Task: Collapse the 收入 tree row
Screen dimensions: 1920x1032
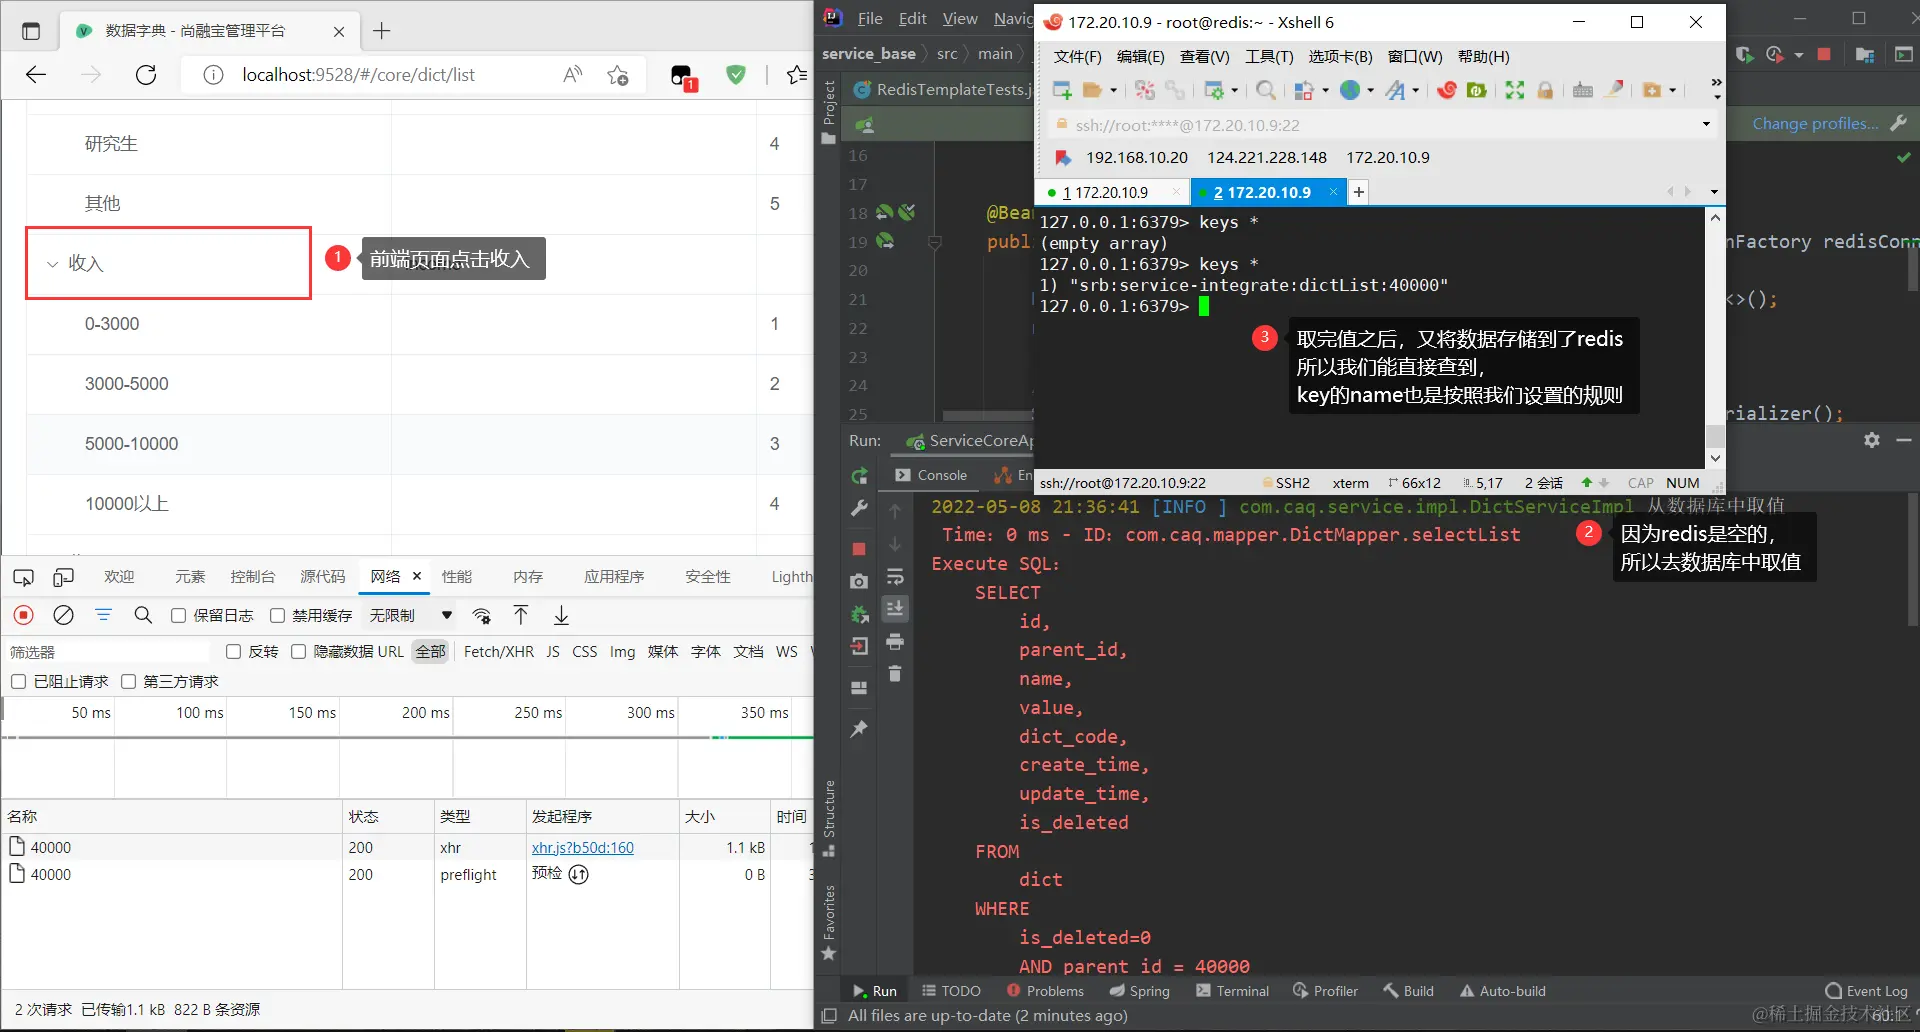Action: pos(53,264)
